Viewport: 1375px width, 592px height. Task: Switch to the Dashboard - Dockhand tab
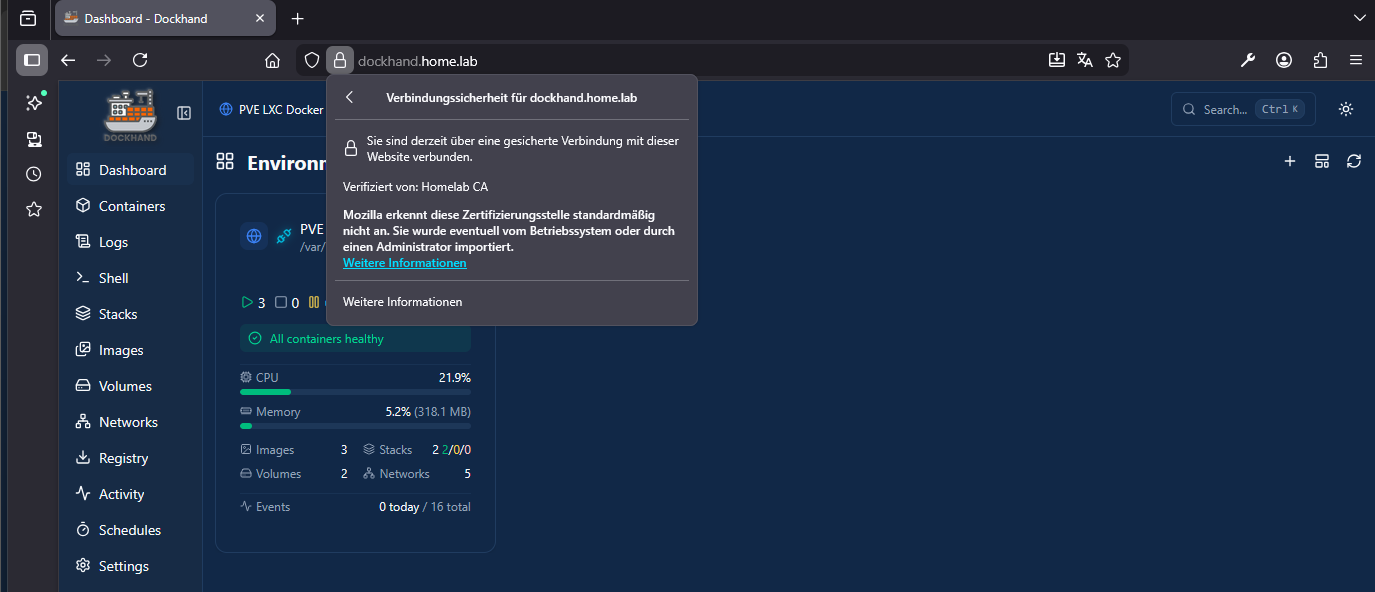tap(150, 18)
